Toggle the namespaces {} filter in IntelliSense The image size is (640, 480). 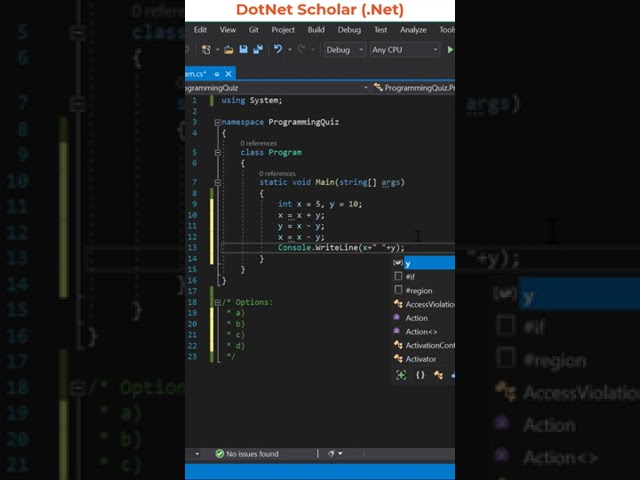click(x=420, y=375)
